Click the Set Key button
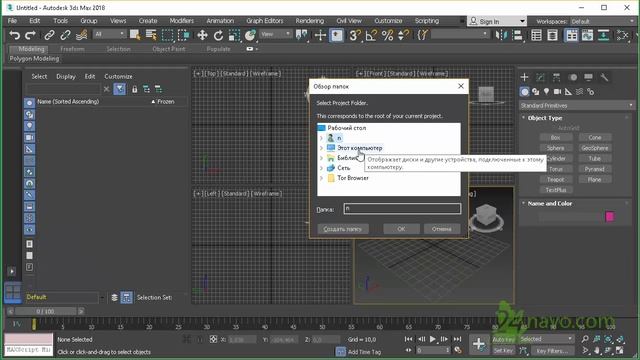This screenshot has width=640, height=360. (503, 351)
